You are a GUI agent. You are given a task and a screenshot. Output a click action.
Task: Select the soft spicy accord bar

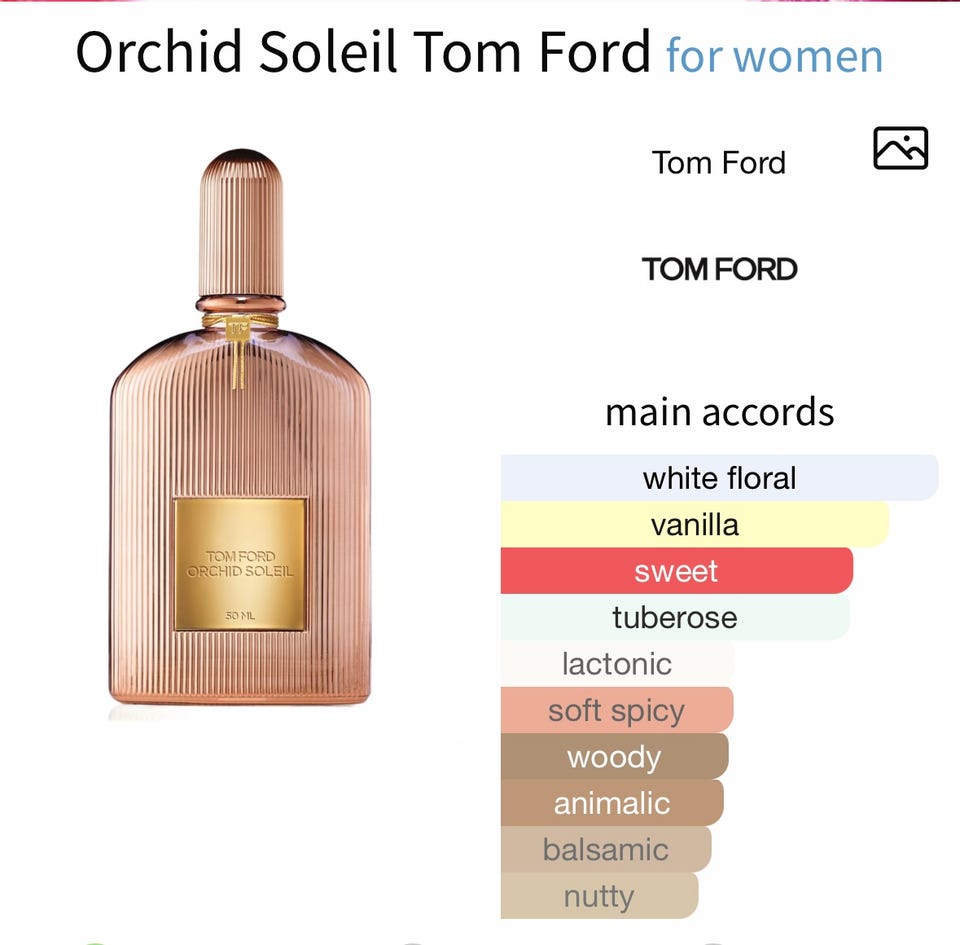click(616, 710)
